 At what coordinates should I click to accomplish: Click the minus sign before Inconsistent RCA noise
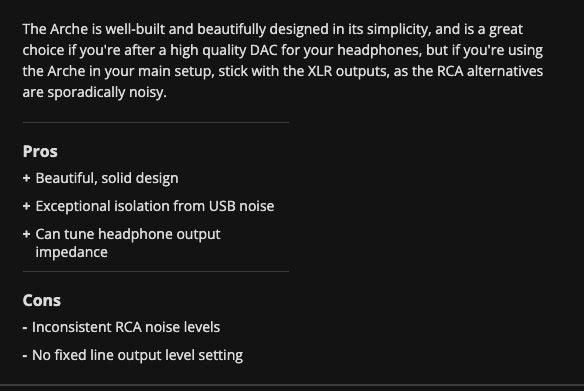pos(25,328)
